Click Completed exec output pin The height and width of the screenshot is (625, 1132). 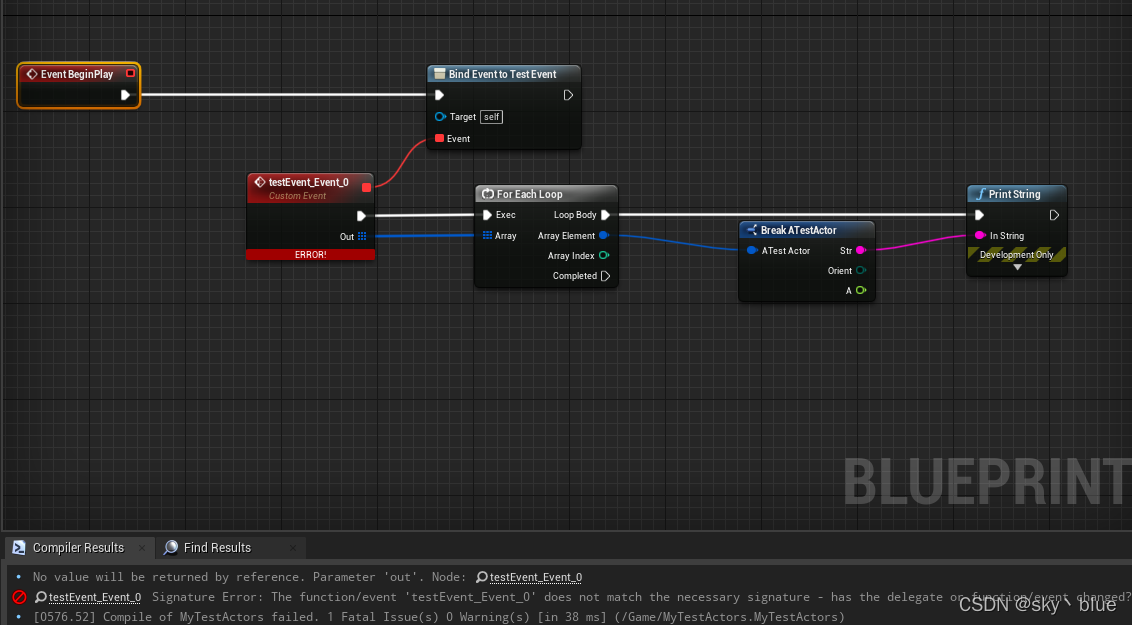click(x=605, y=276)
